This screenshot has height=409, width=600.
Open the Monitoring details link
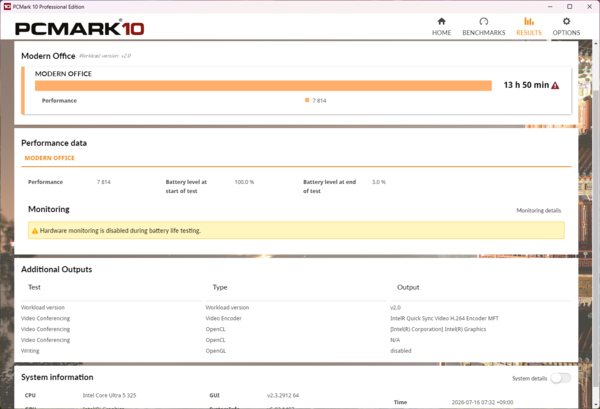pyautogui.click(x=538, y=210)
